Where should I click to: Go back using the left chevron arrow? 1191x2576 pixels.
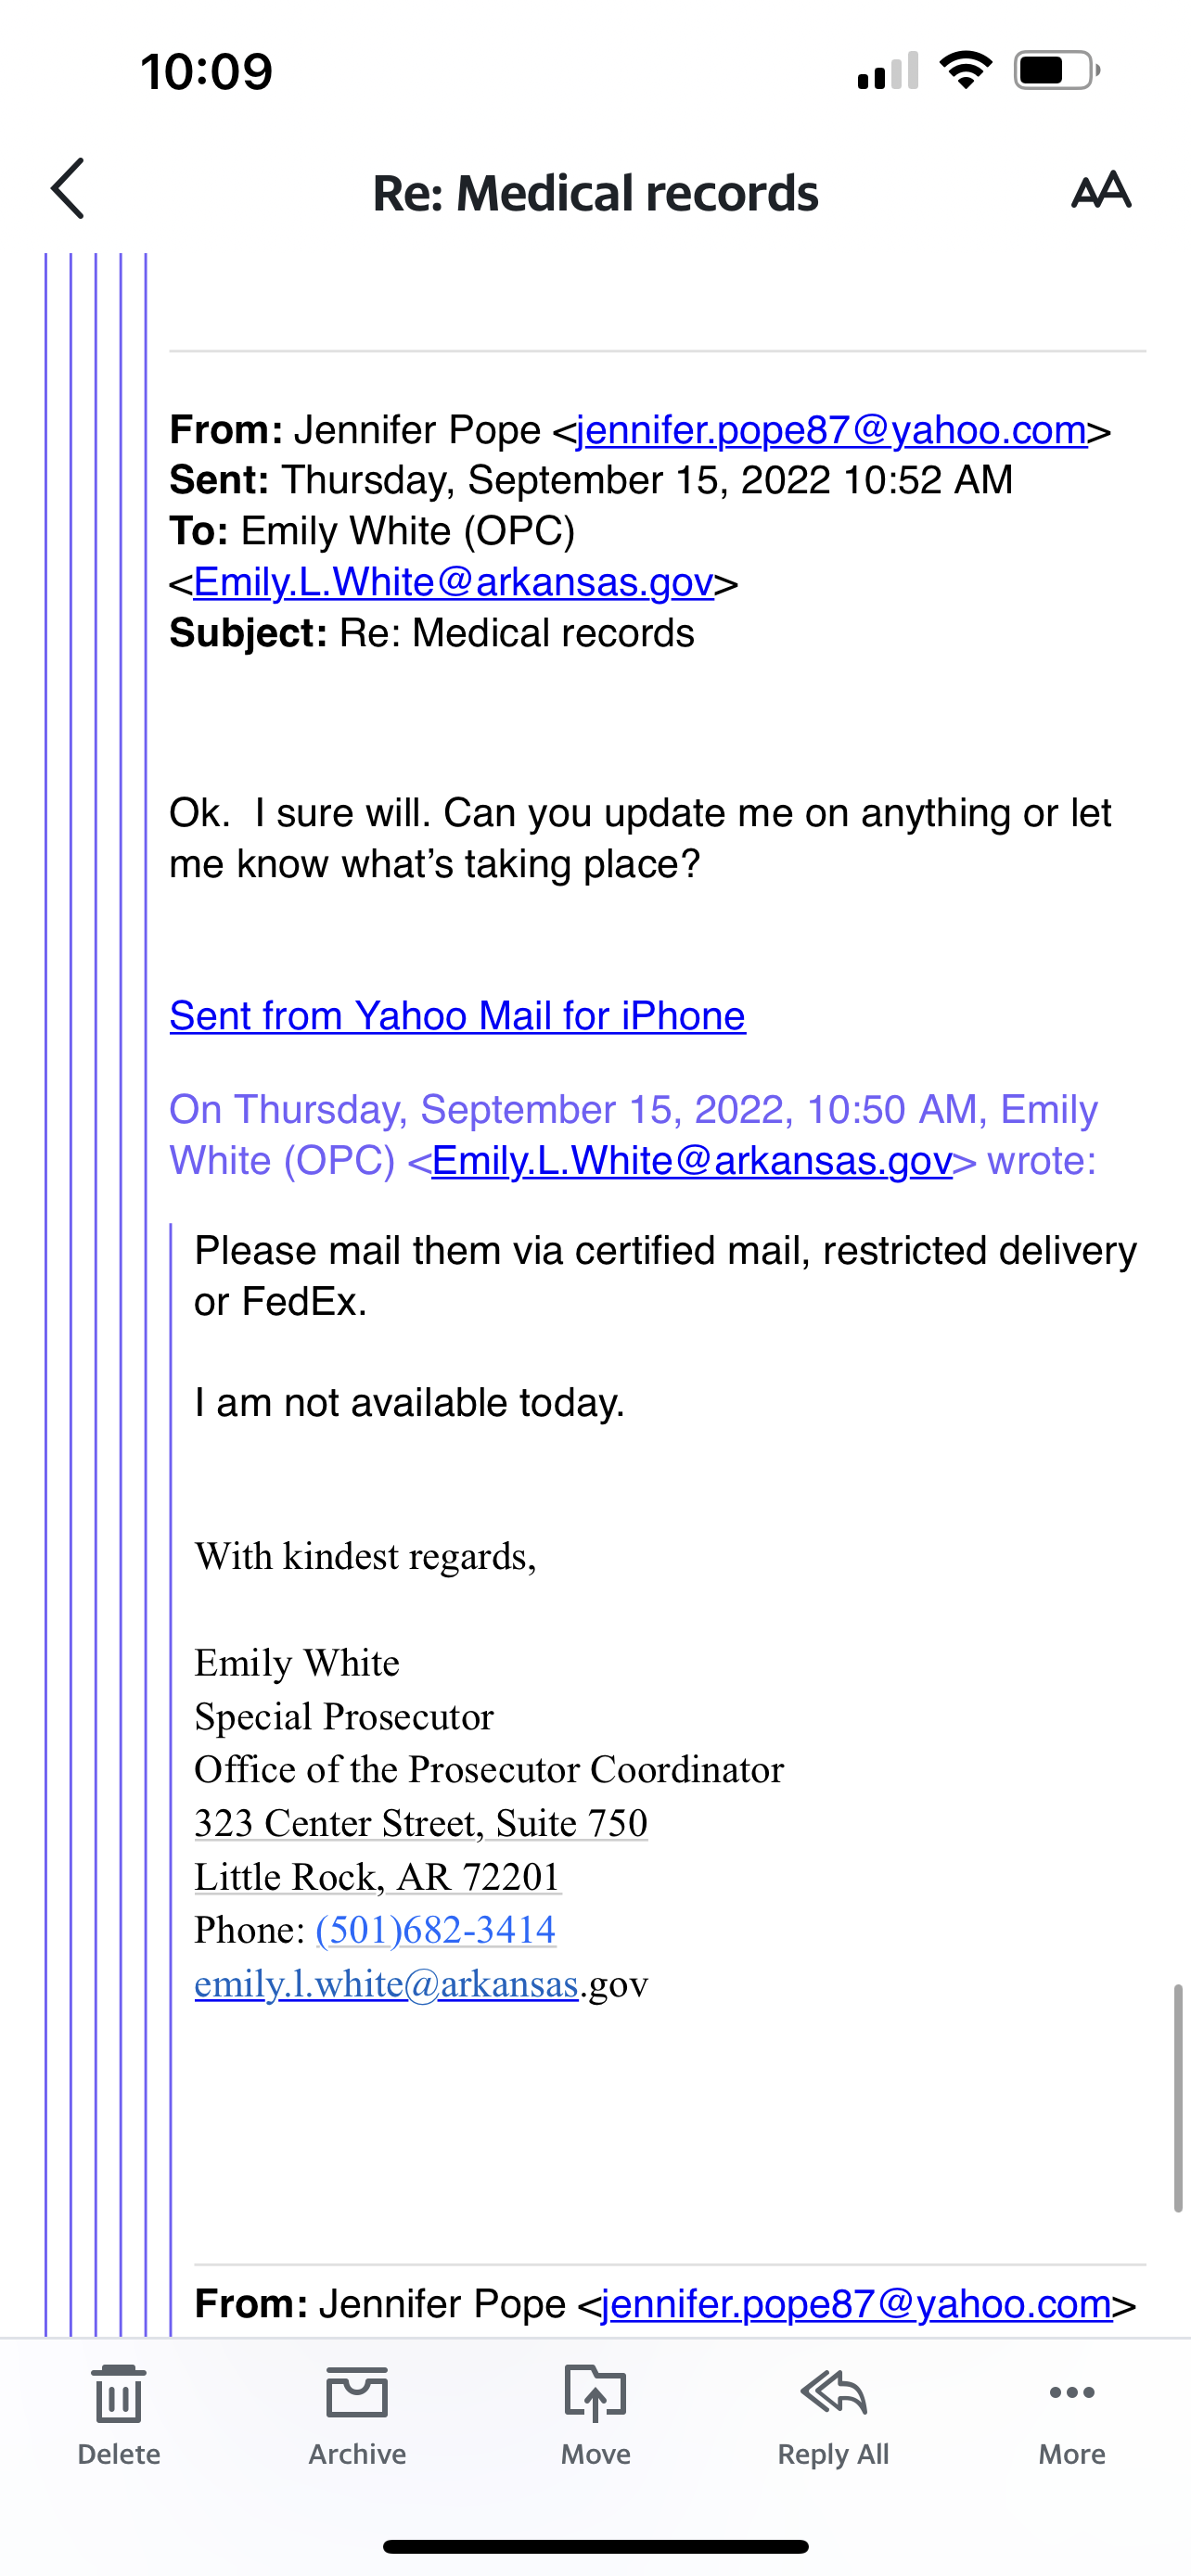(67, 188)
